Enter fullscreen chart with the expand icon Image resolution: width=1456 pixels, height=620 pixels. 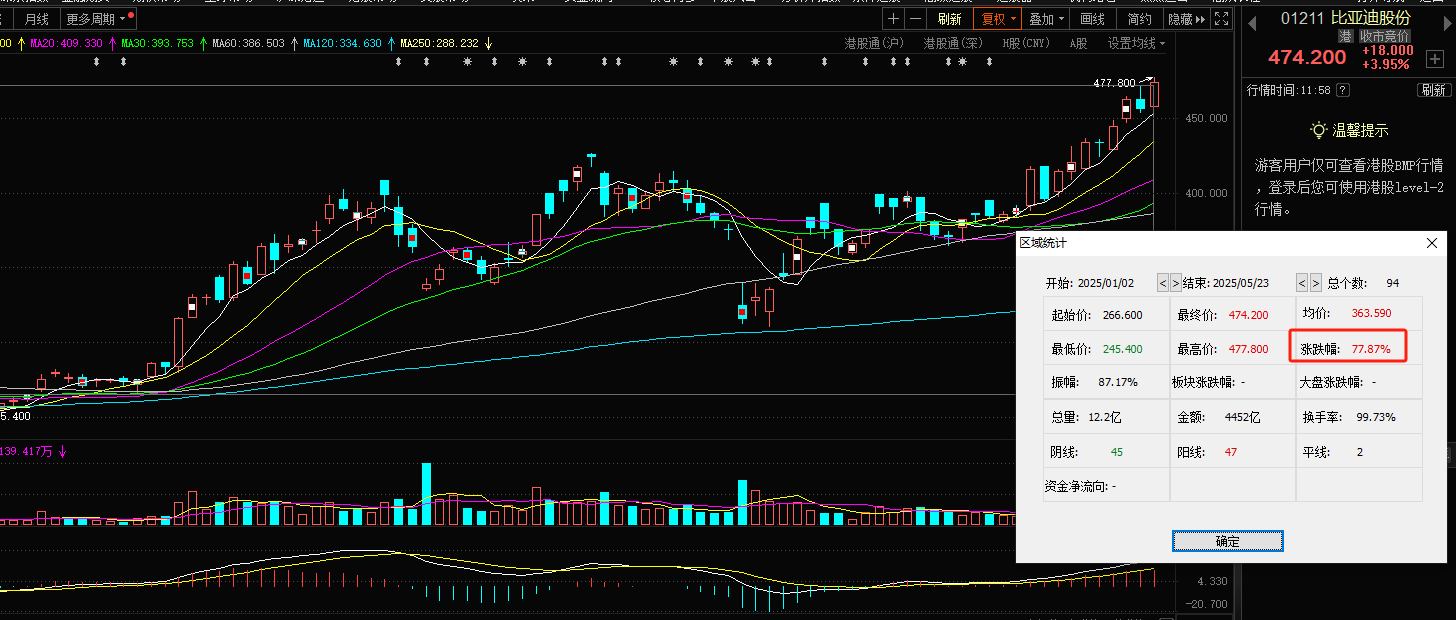point(1220,19)
